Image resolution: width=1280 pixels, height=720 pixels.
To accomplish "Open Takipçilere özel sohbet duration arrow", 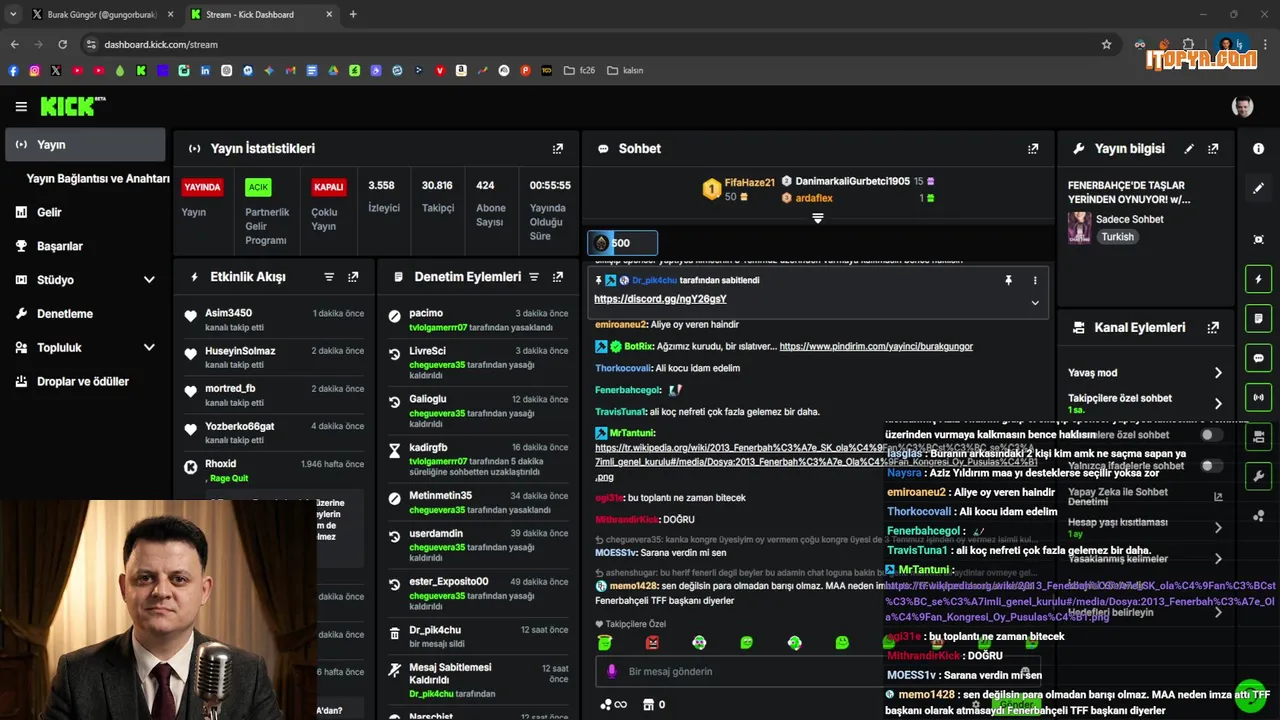I will [x=1218, y=404].
